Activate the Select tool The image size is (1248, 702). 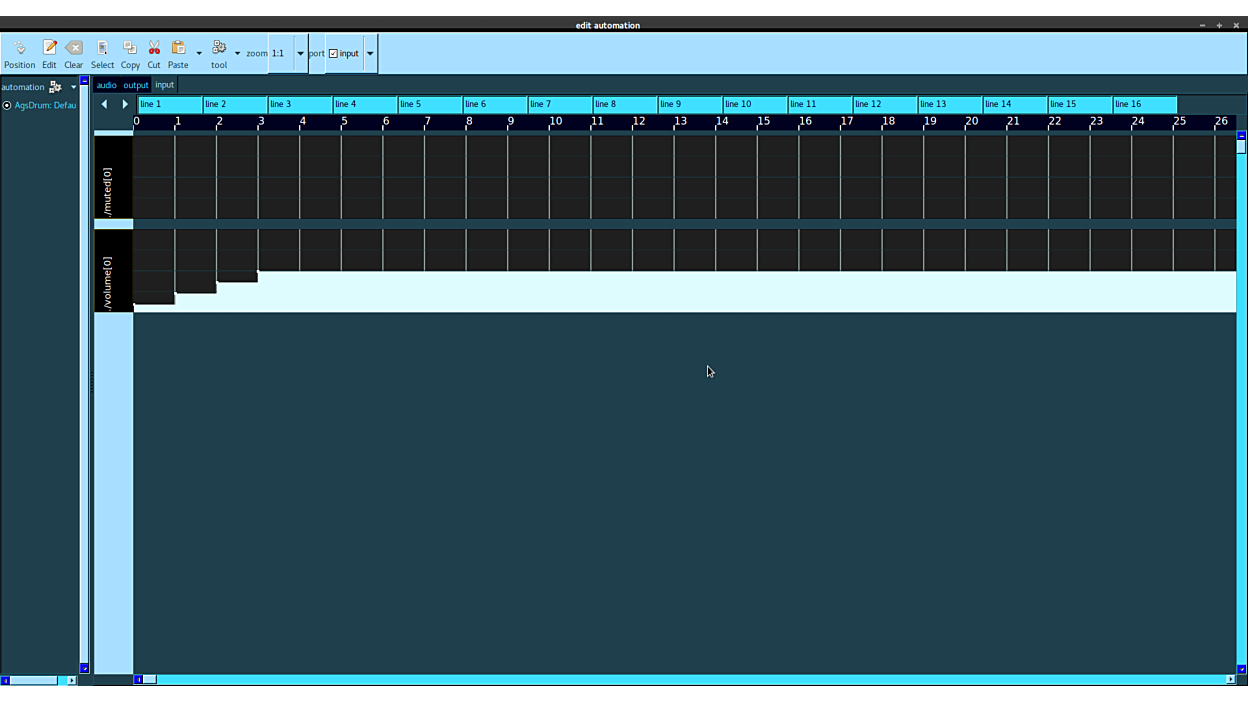point(102,54)
